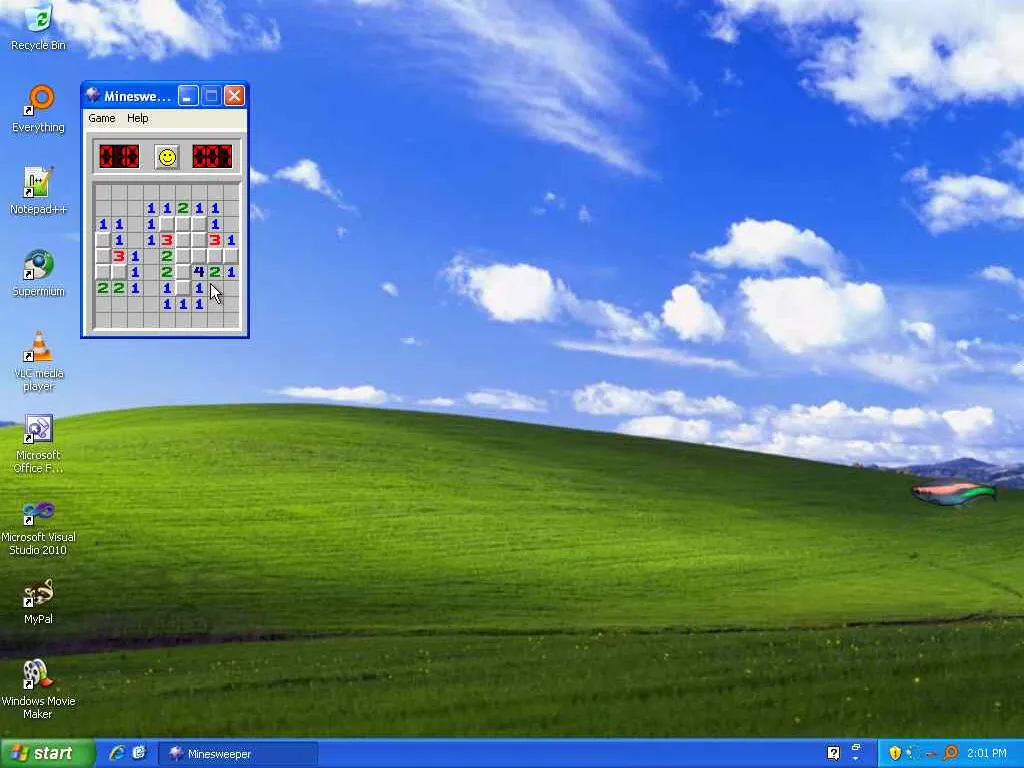Click the second quick launch icon

tap(139, 753)
